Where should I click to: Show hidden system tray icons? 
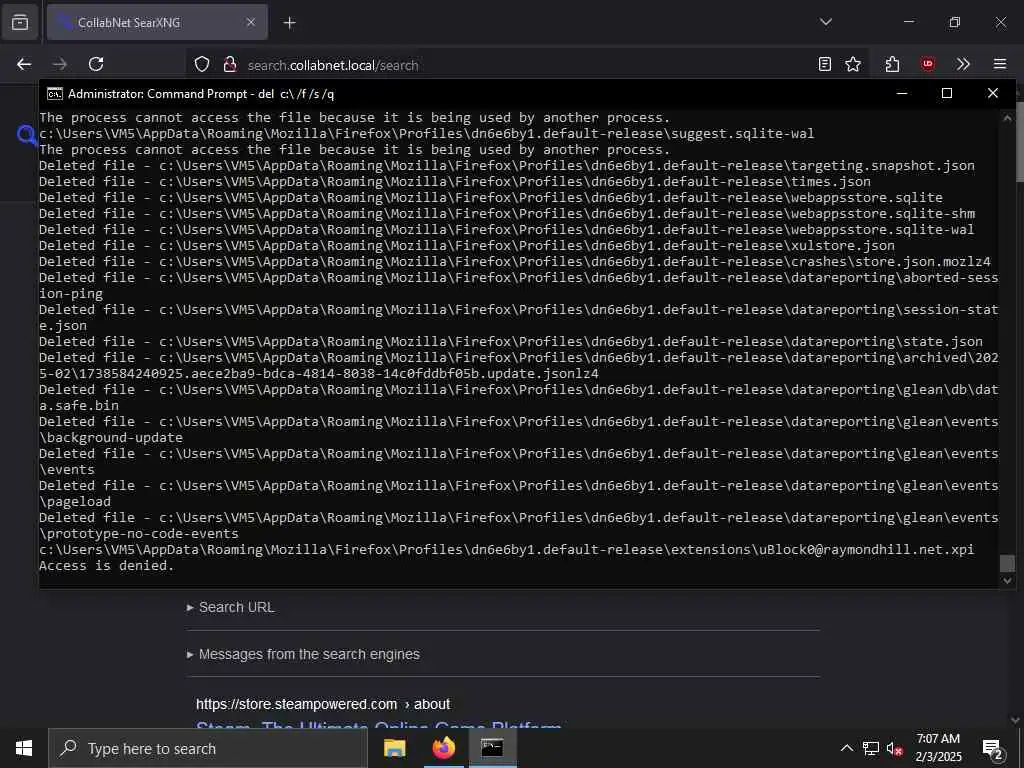[846, 748]
